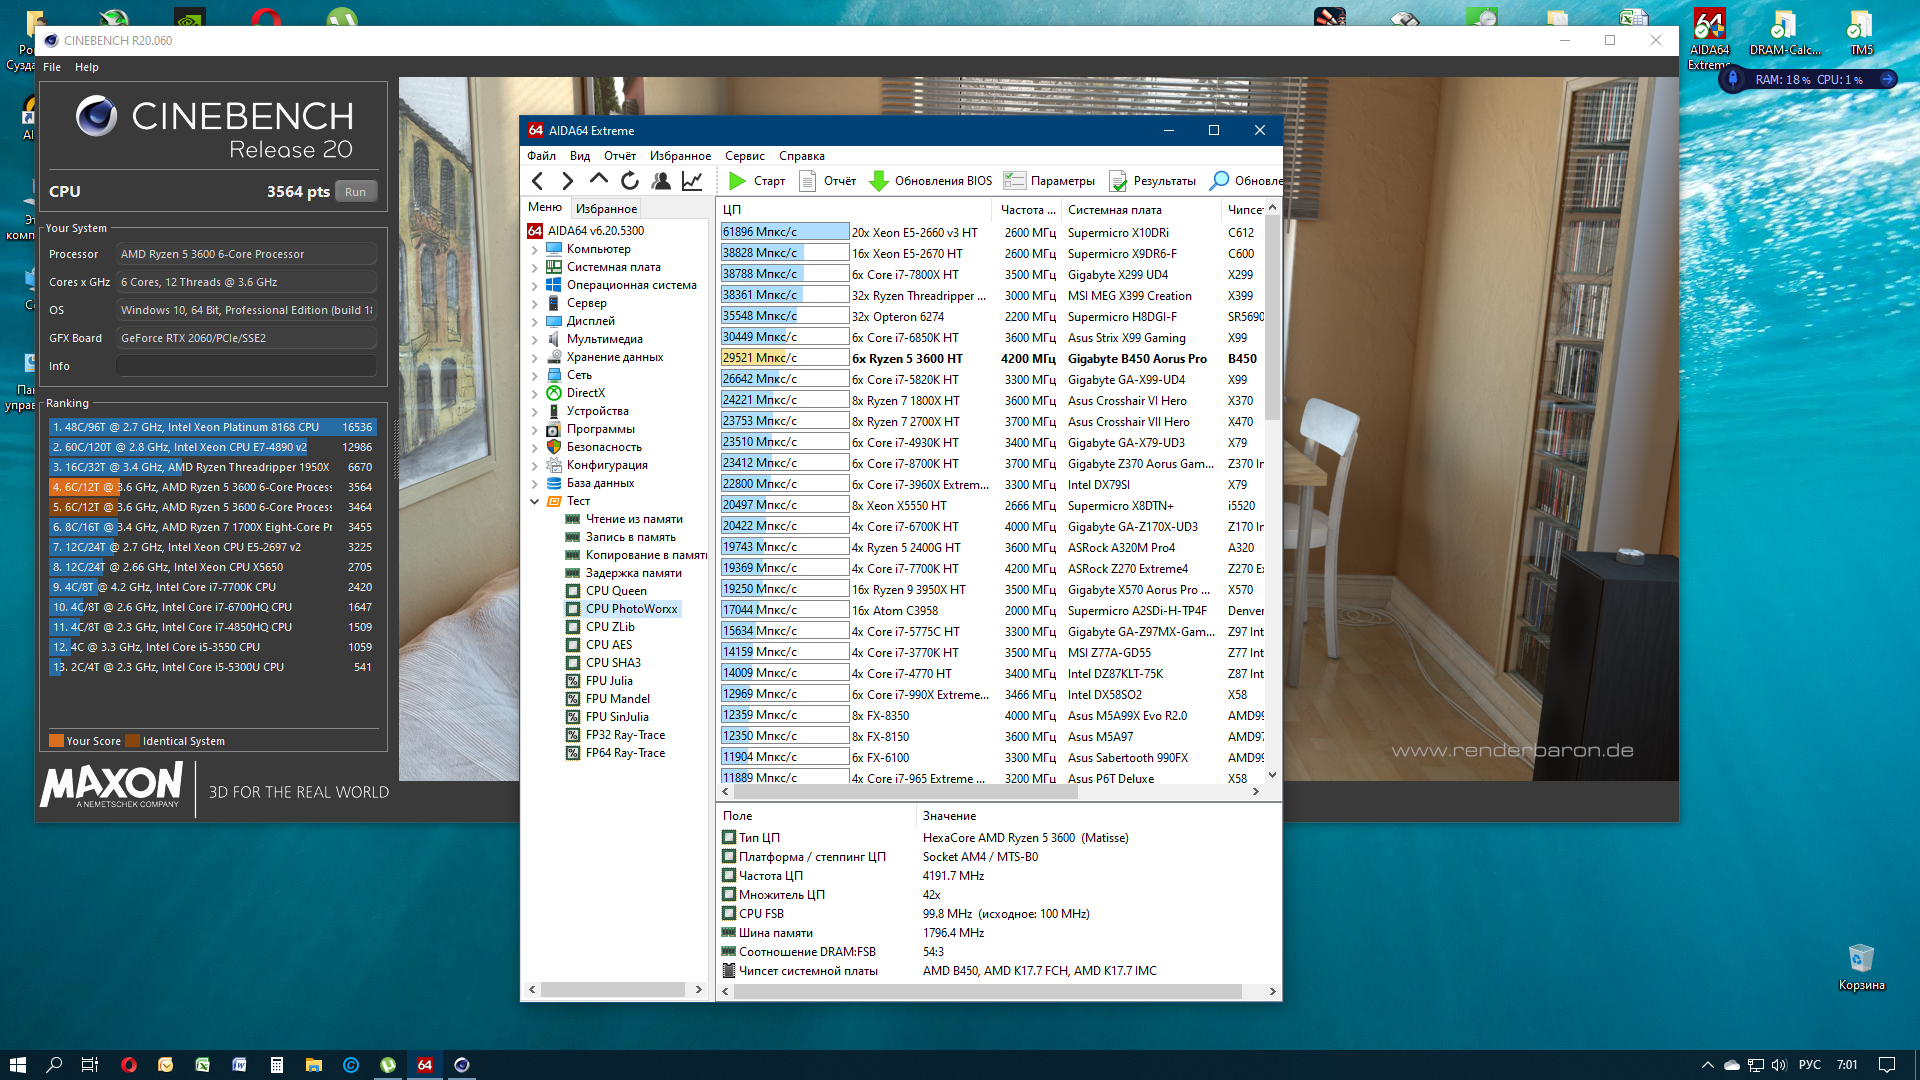The height and width of the screenshot is (1080, 1920).
Task: Click the horizontal scrollbar under tree panel
Action: [615, 990]
